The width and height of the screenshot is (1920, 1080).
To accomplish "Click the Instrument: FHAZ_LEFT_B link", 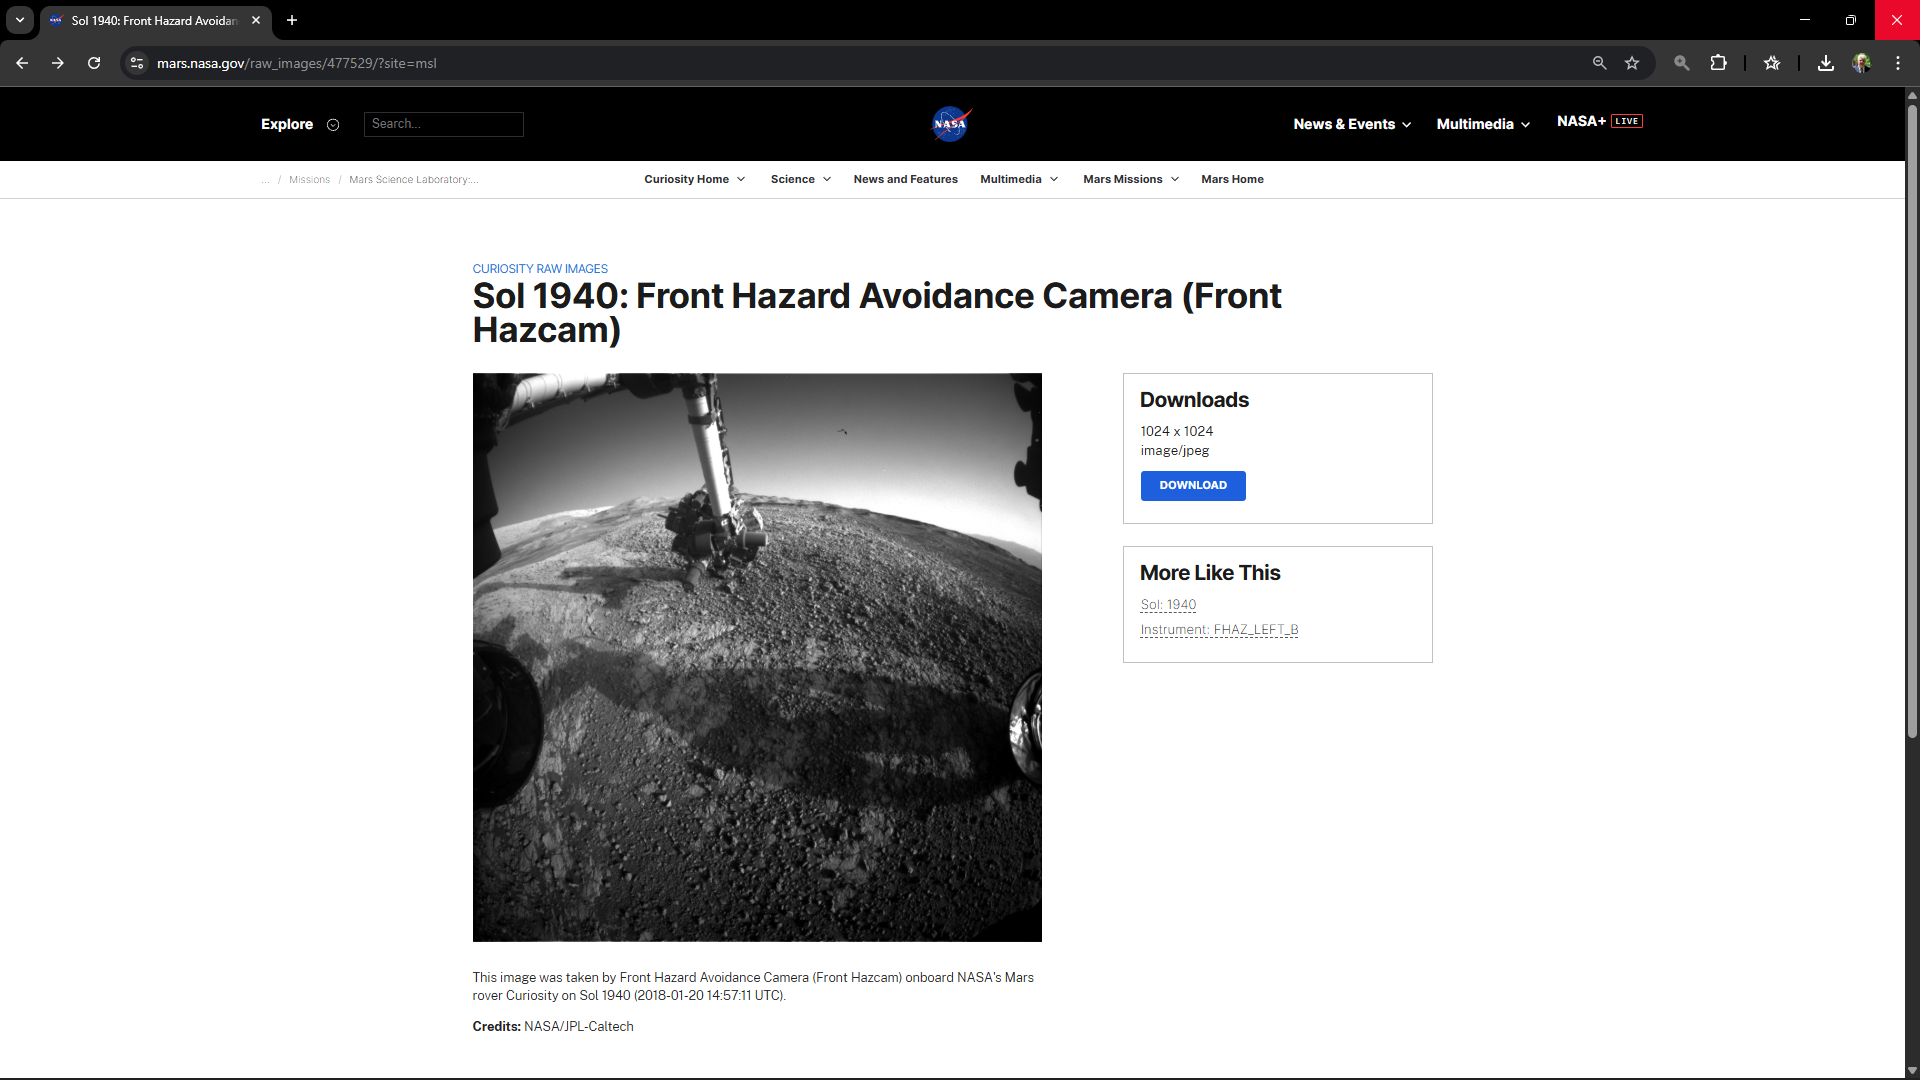I will 1219,630.
